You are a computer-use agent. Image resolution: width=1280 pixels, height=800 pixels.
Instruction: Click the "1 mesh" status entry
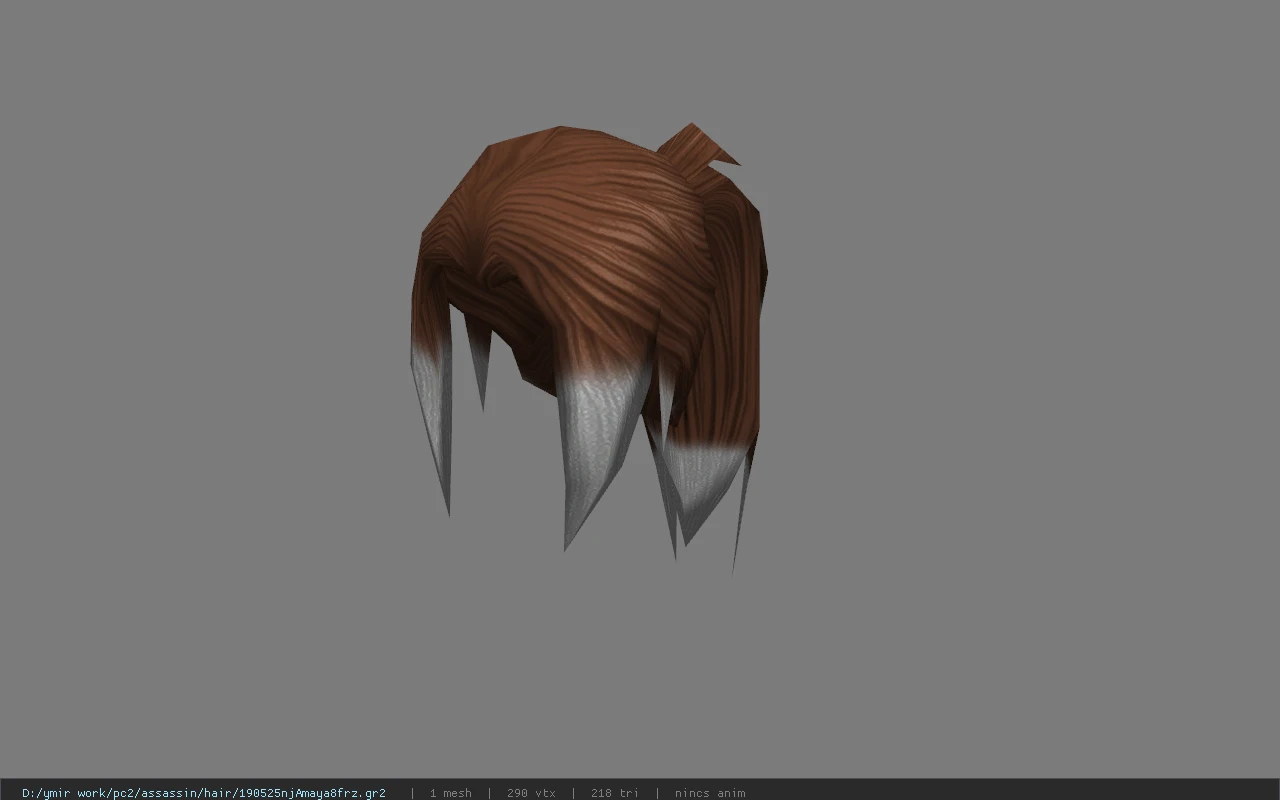point(450,793)
